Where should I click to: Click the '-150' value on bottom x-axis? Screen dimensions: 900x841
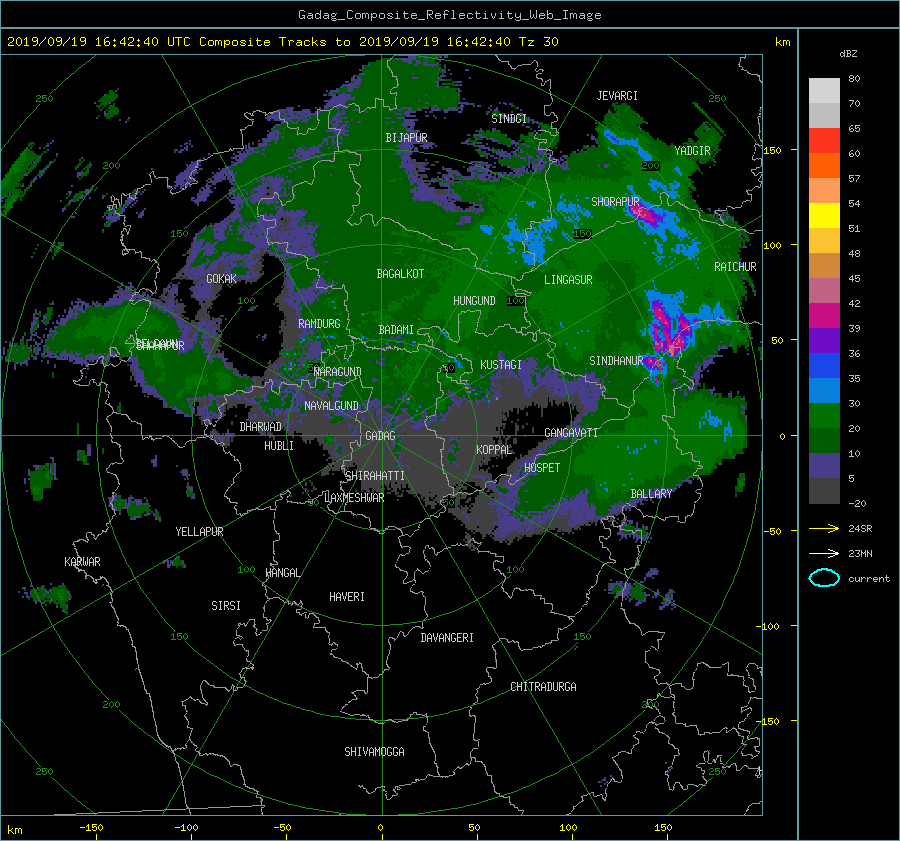click(91, 828)
